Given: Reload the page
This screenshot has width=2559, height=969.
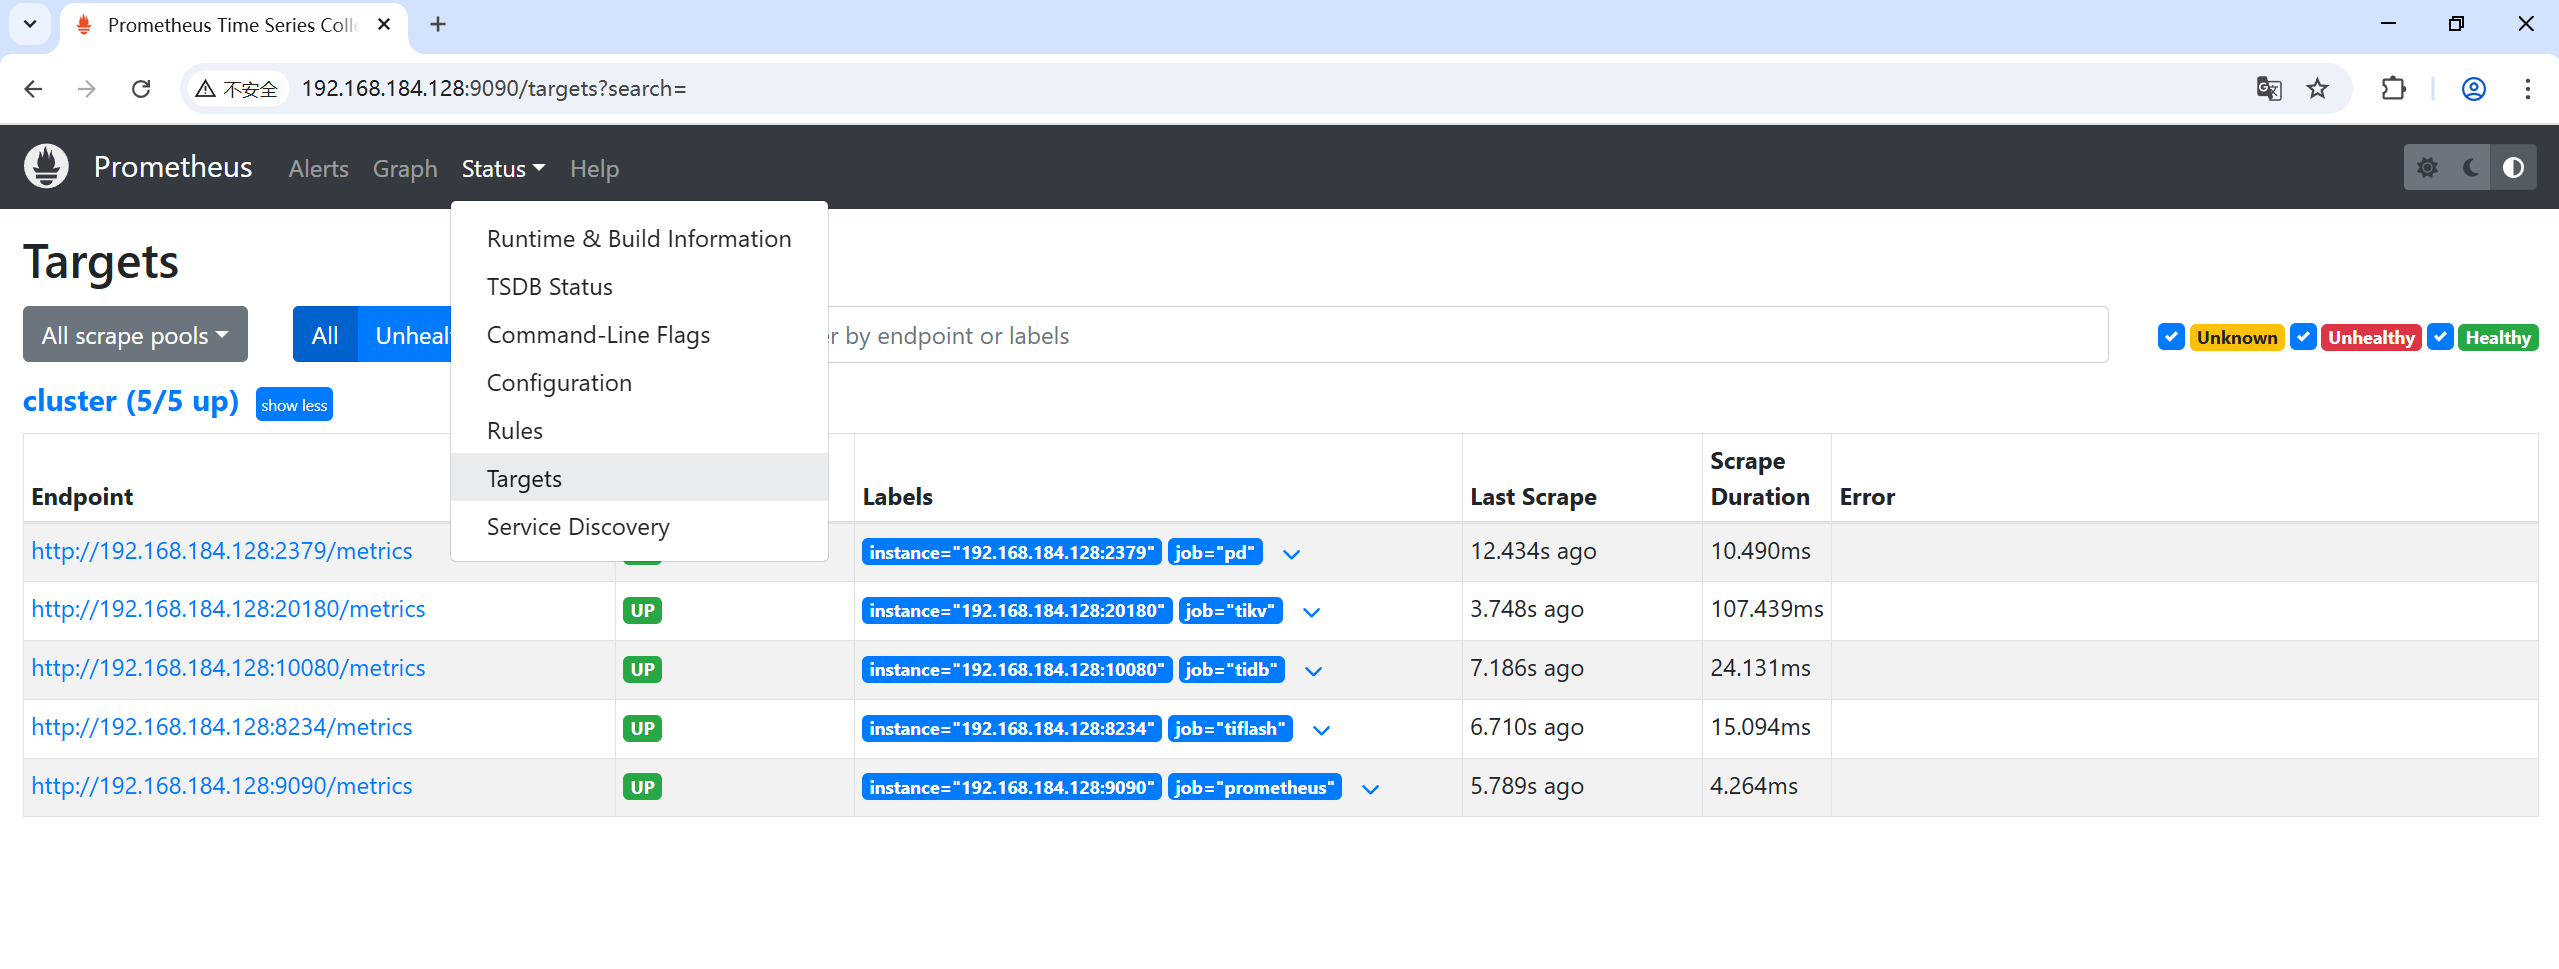Looking at the screenshot, I should coord(141,89).
